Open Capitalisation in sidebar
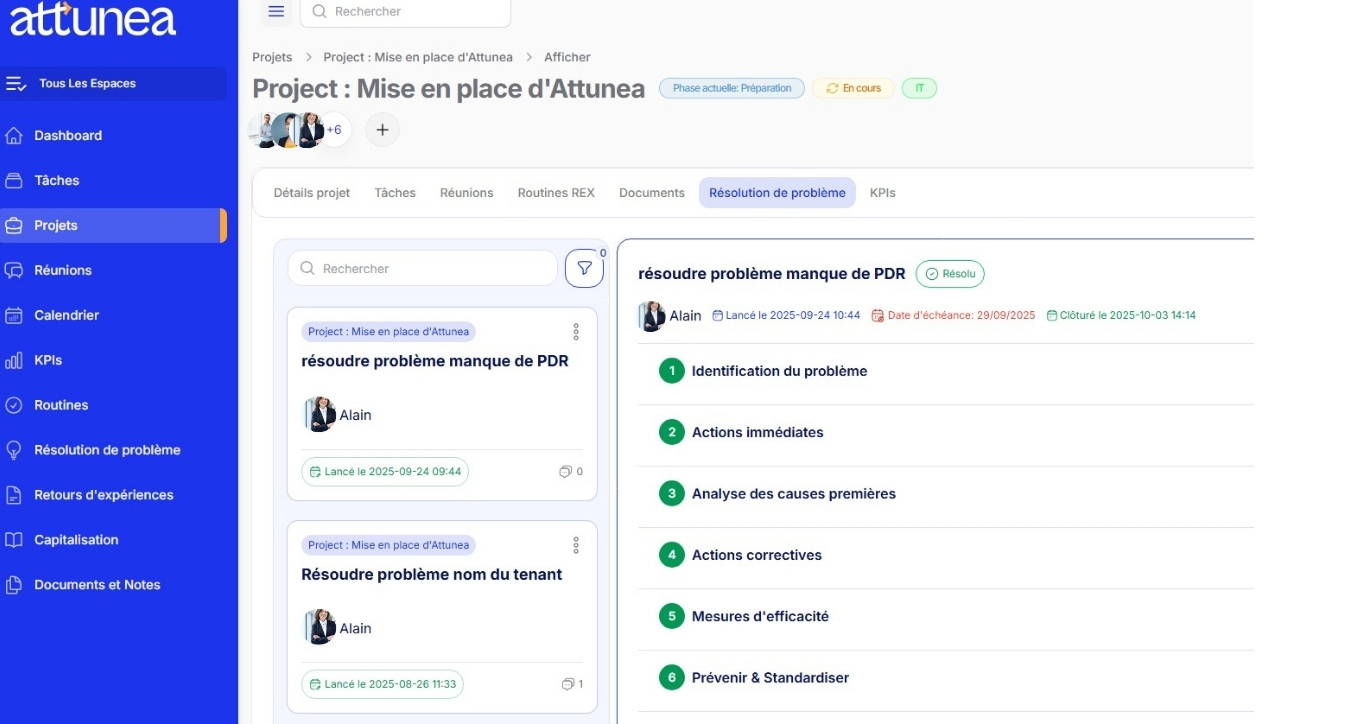Screen dimensions: 1364x724 (x=76, y=540)
